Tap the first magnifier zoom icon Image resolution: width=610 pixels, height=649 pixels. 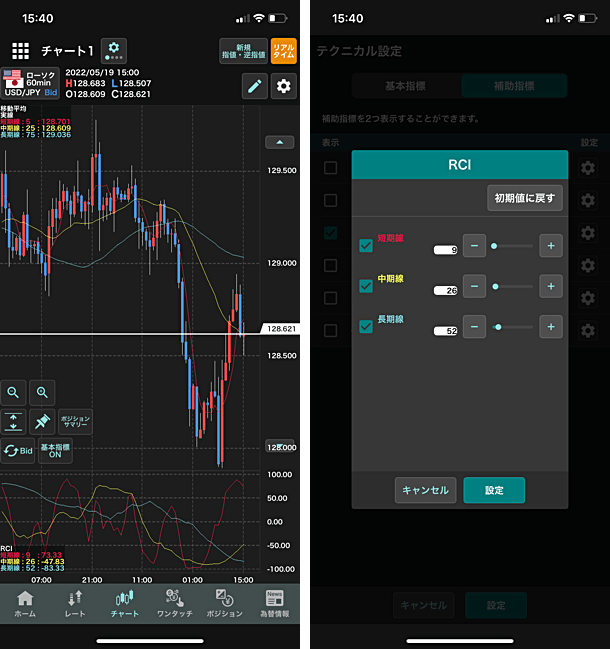click(13, 392)
